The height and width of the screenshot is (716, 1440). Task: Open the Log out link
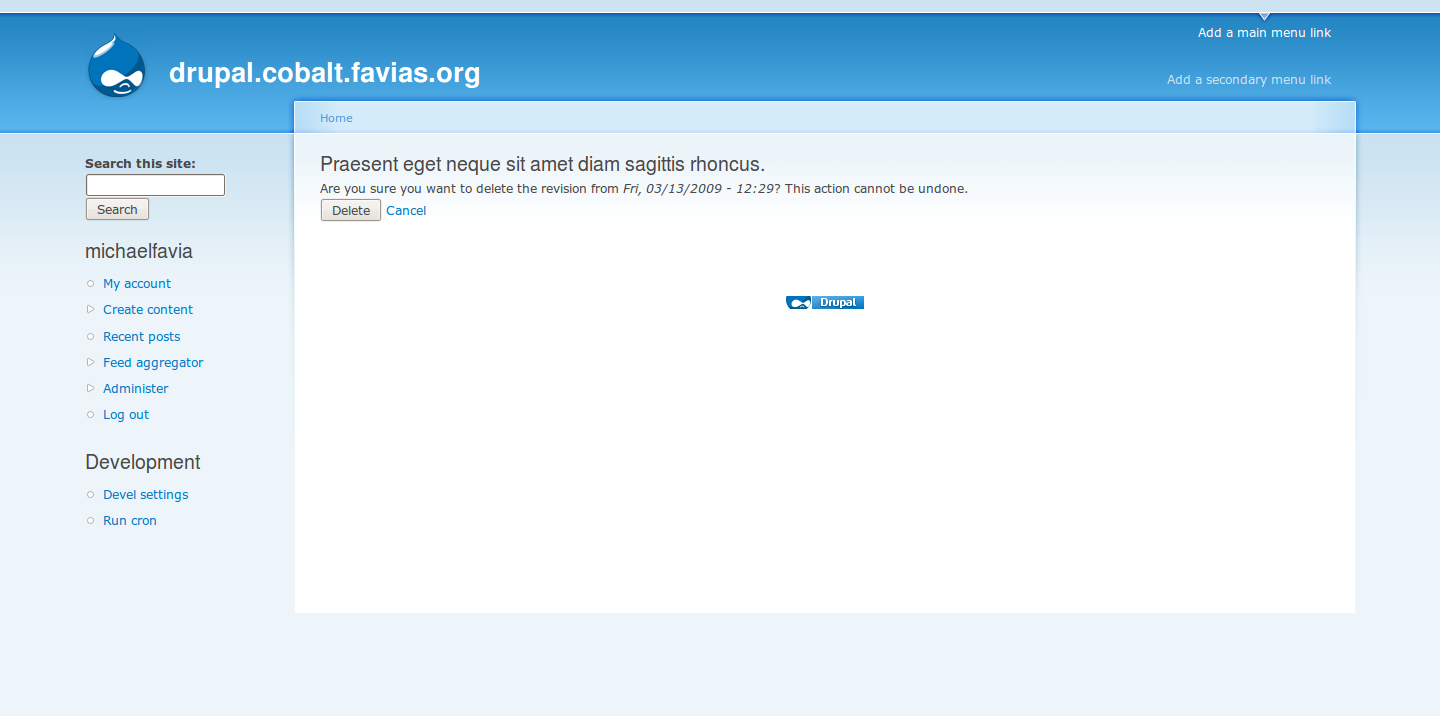pyautogui.click(x=126, y=414)
